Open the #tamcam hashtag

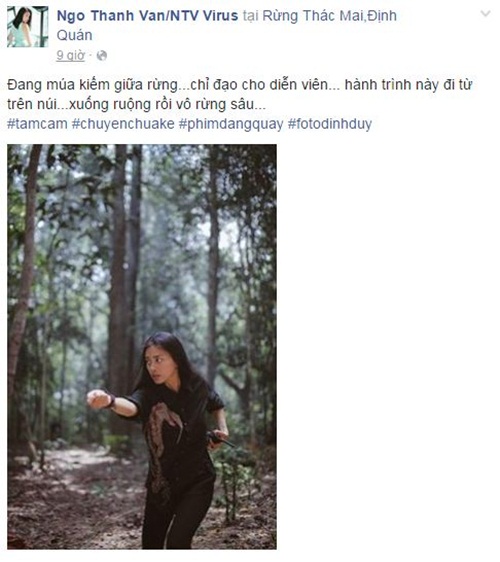(x=37, y=124)
